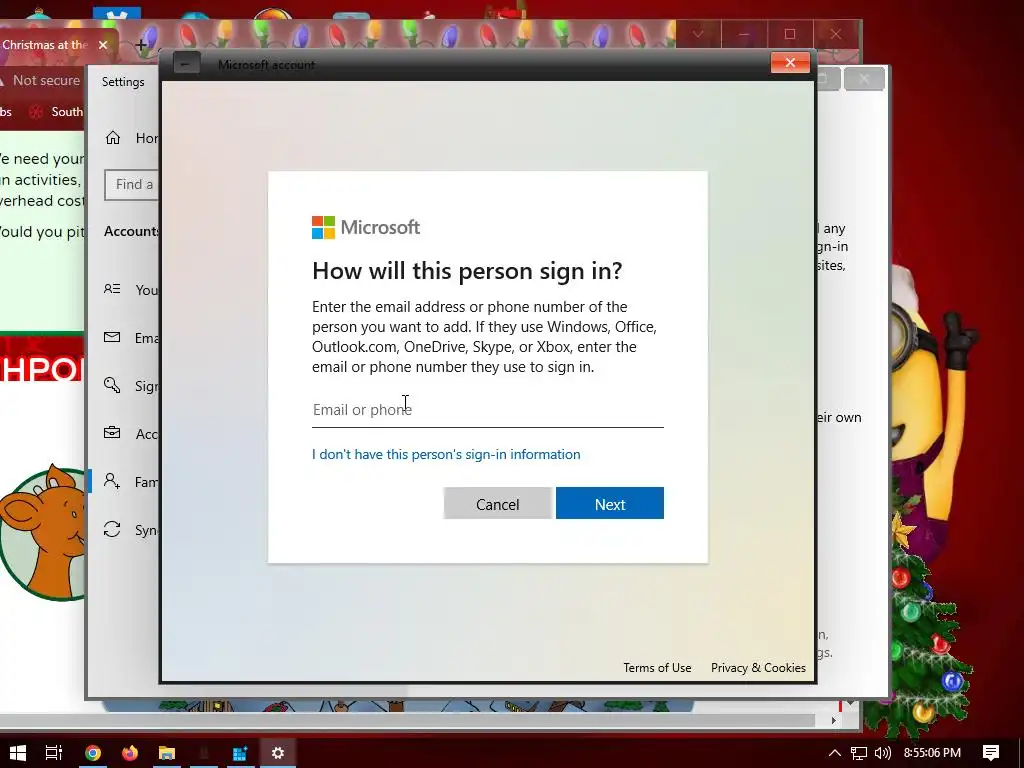Select Email & accounts envelope icon

click(112, 338)
